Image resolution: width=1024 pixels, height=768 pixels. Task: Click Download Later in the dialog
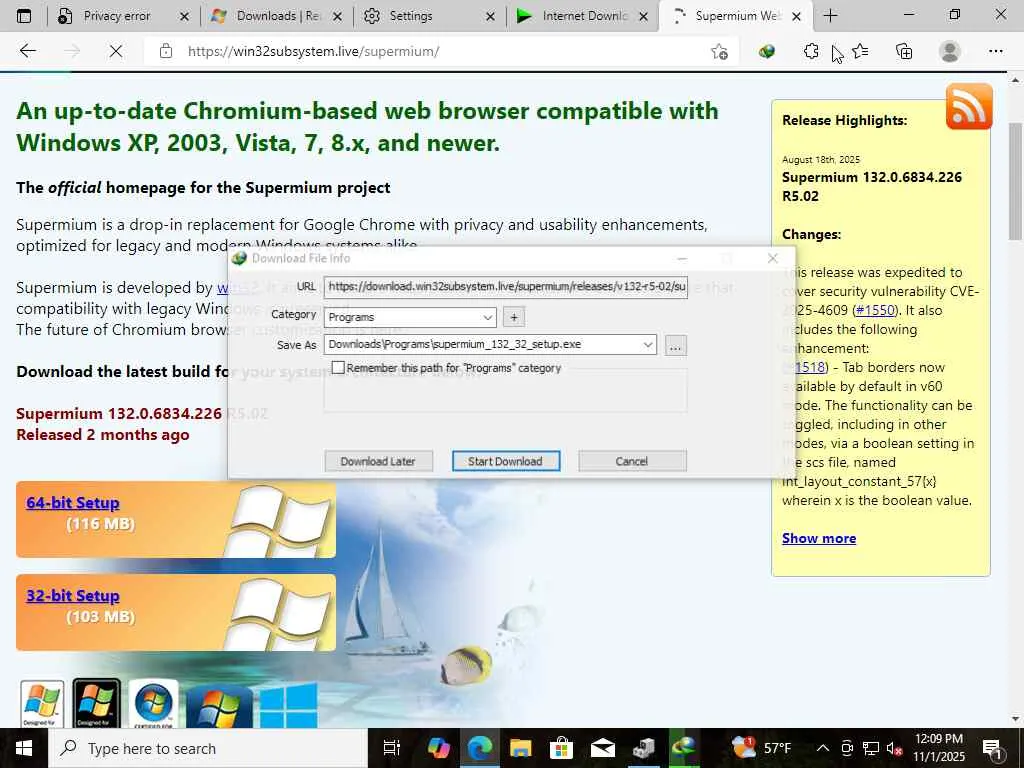pos(378,461)
